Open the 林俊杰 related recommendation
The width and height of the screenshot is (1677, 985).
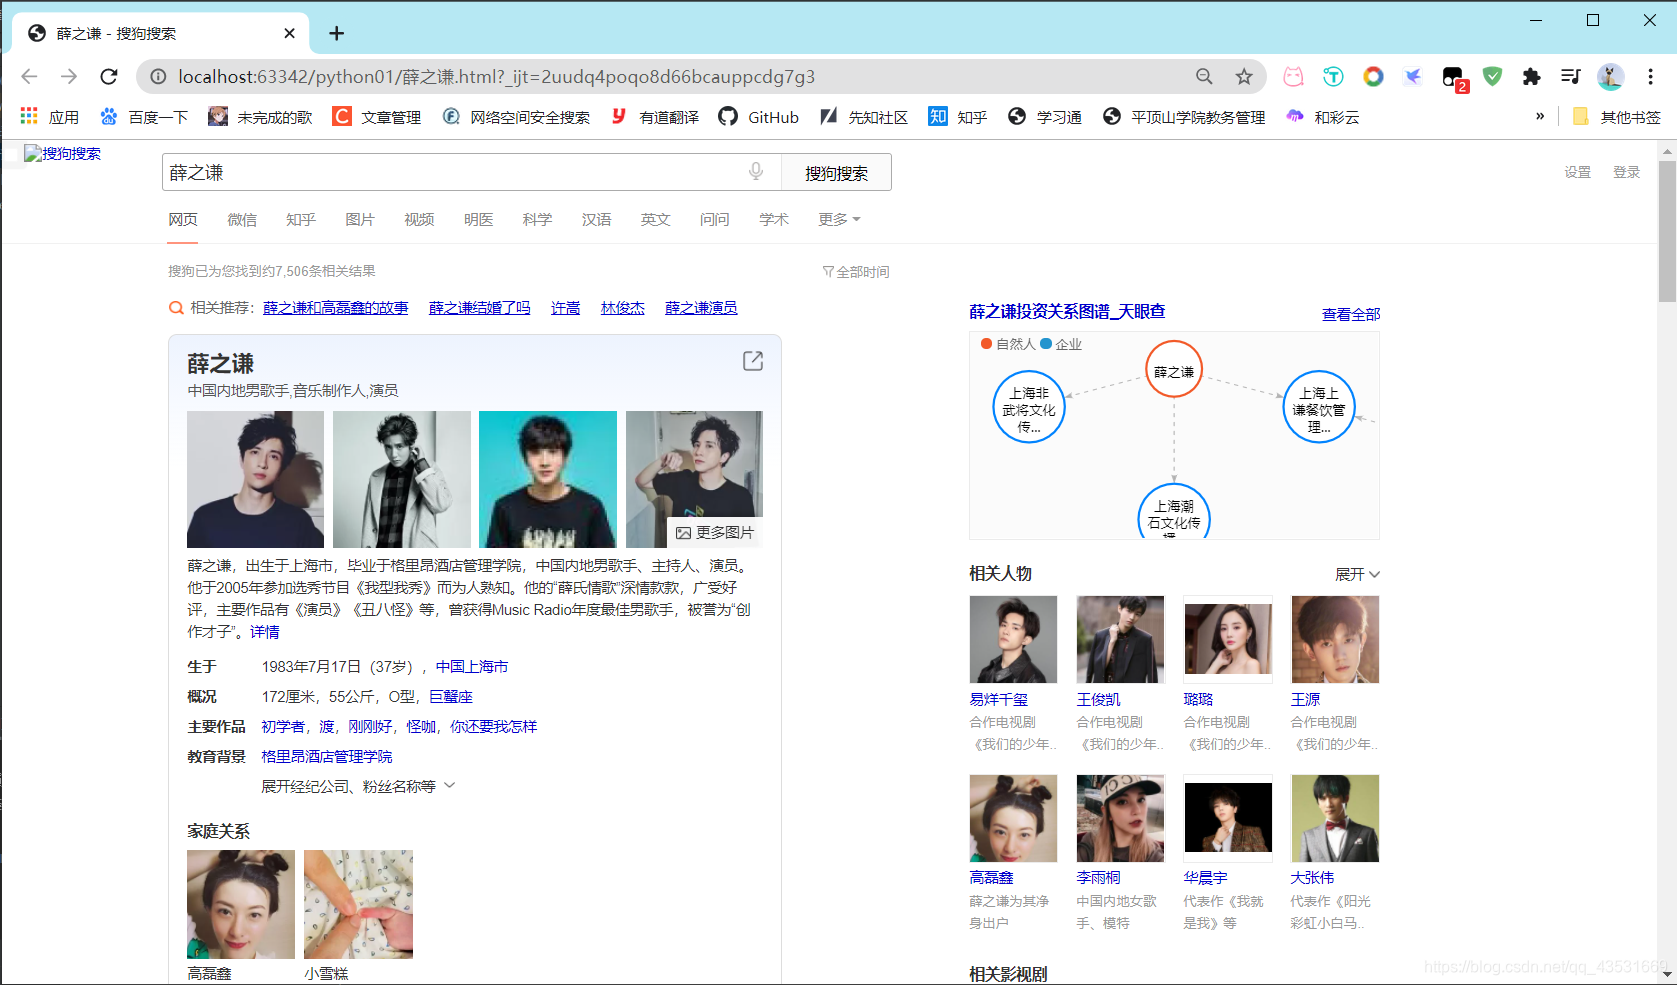[623, 308]
